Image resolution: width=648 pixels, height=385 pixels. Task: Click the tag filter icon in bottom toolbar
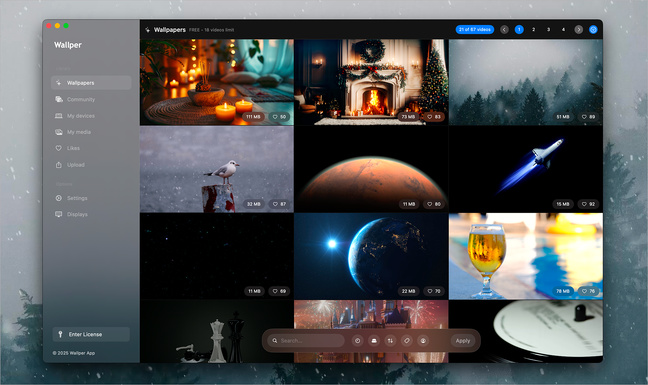click(x=407, y=341)
